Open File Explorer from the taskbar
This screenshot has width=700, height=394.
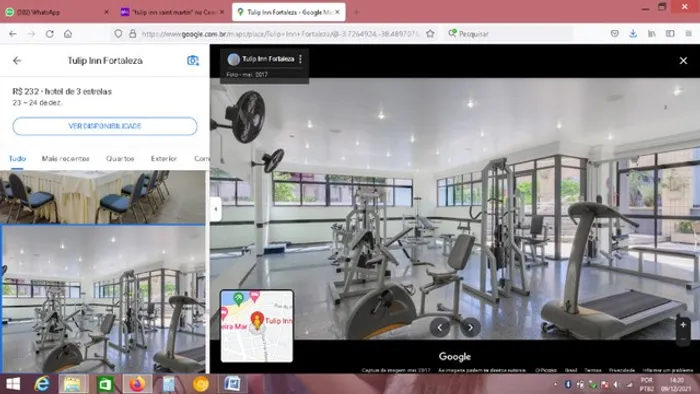tap(73, 384)
